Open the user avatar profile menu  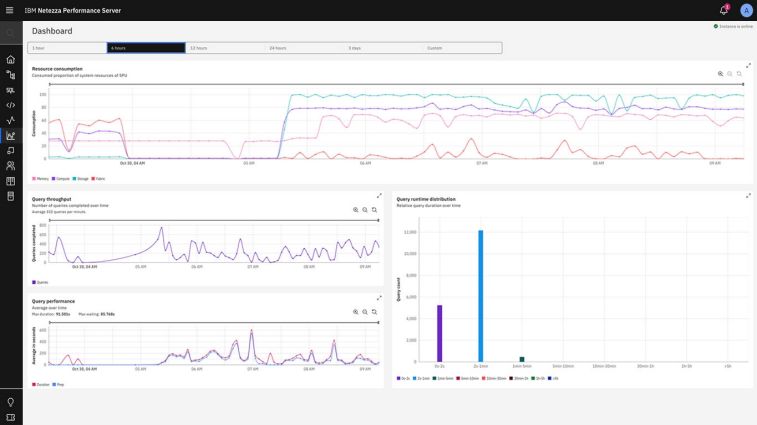coord(745,10)
